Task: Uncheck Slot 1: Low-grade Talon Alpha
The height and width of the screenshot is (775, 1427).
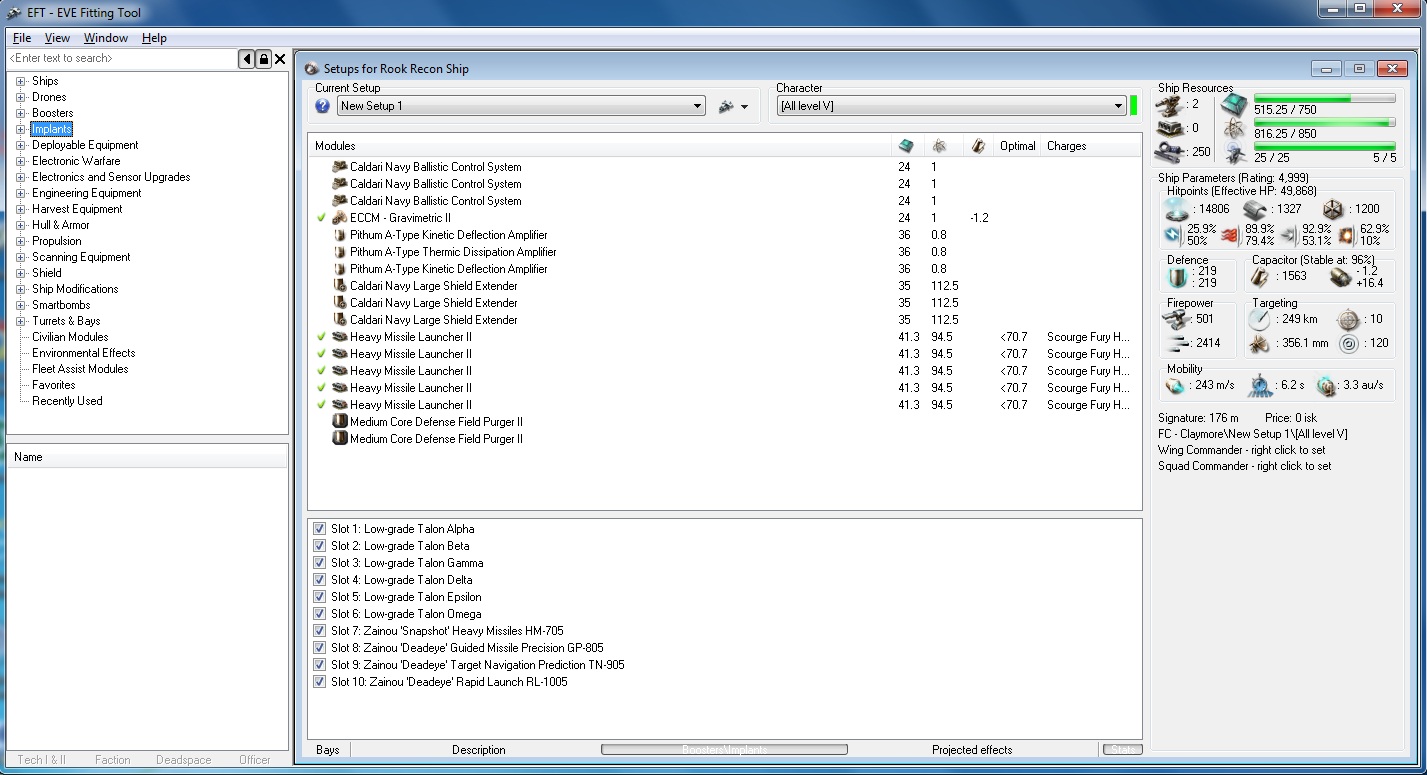Action: pos(320,529)
